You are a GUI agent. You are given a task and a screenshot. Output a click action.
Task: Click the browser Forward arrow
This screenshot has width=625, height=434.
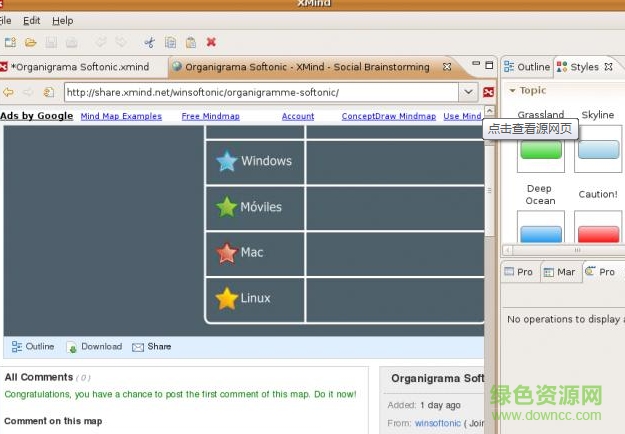(28, 92)
